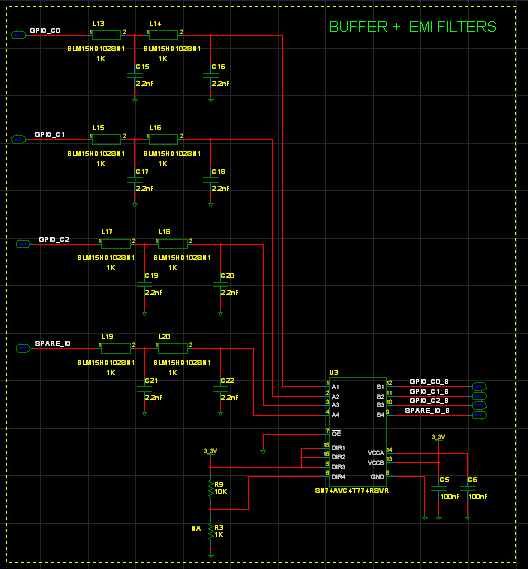Select resistor R3 1K symbol
The height and width of the screenshot is (569, 528).
(210, 532)
